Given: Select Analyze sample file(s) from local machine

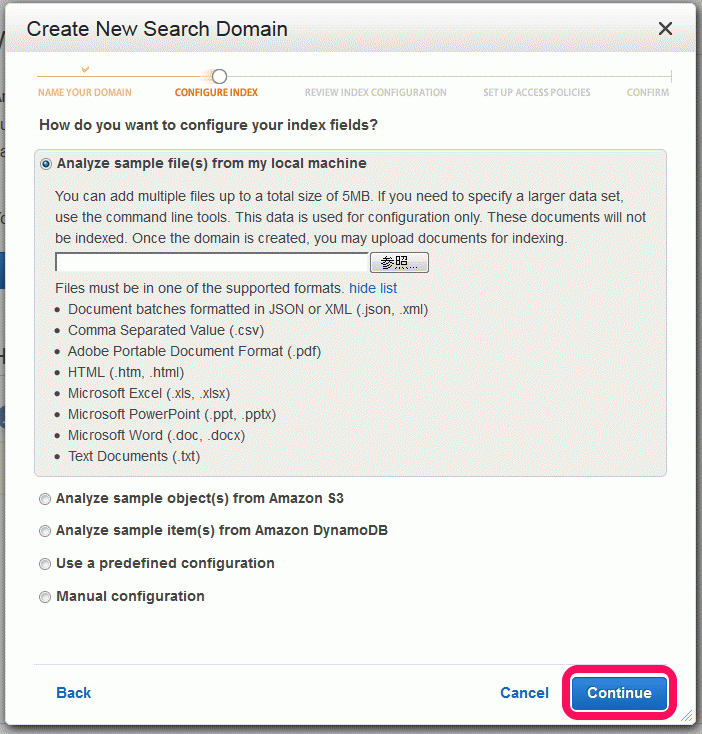Looking at the screenshot, I should point(46,164).
